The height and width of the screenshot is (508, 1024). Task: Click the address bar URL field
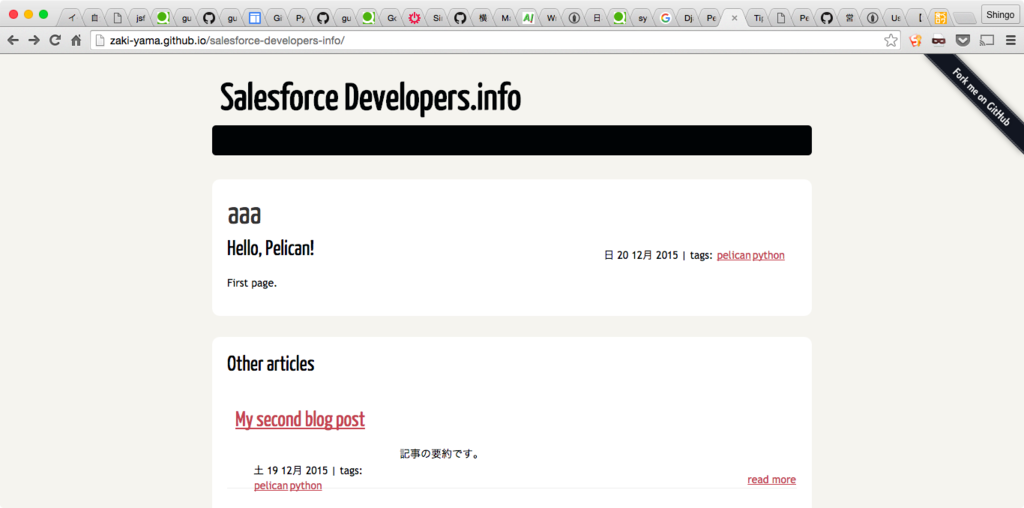point(496,40)
